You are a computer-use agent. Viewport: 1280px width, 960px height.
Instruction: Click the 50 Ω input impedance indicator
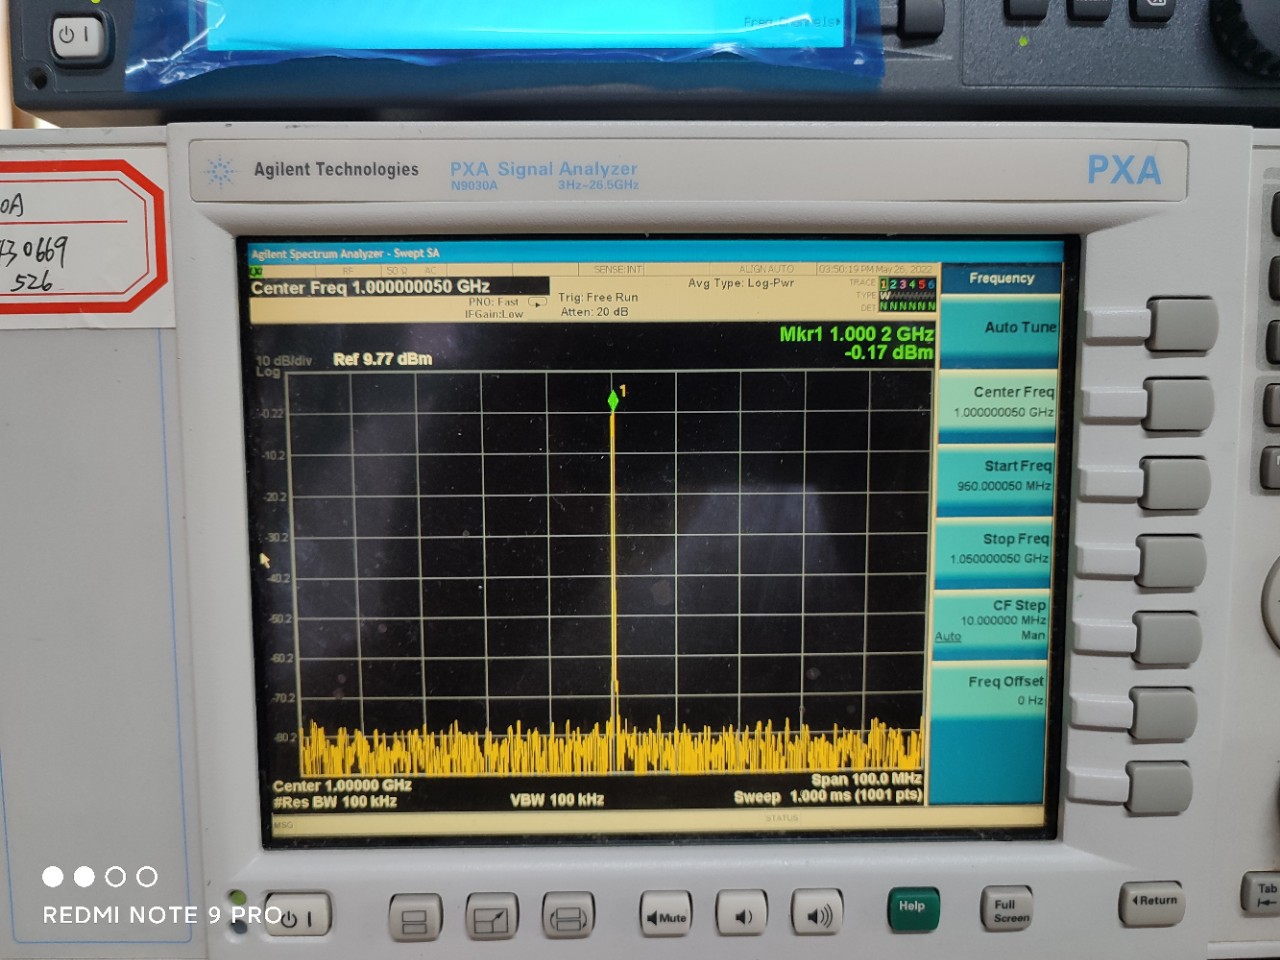click(x=395, y=270)
